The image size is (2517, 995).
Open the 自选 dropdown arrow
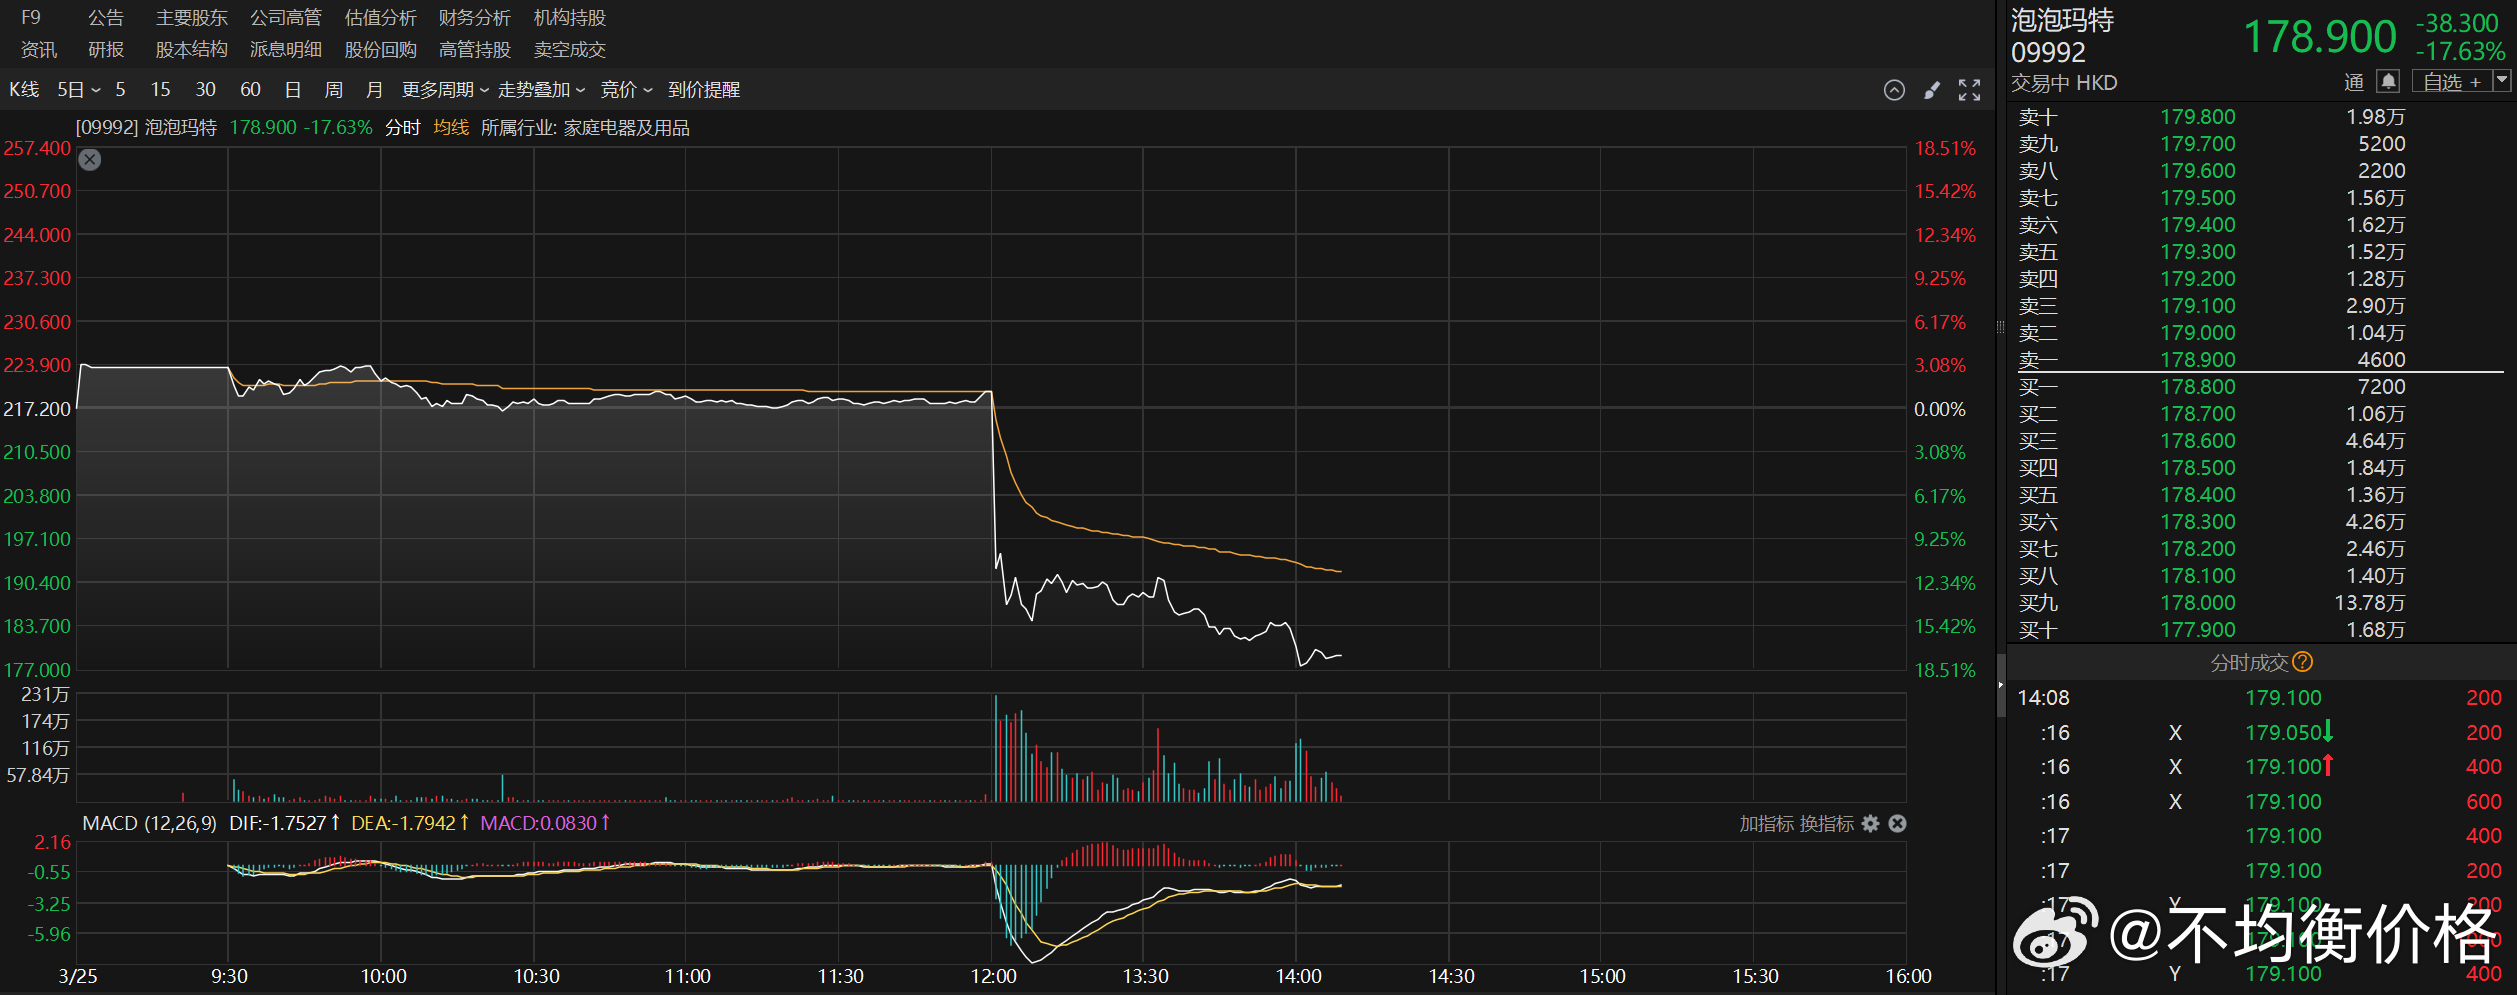pyautogui.click(x=2502, y=81)
